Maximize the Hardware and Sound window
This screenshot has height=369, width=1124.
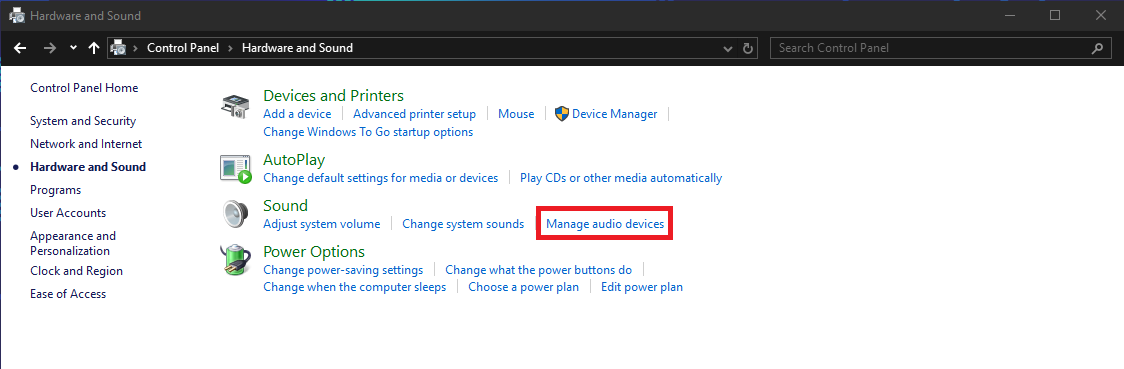coord(1055,15)
